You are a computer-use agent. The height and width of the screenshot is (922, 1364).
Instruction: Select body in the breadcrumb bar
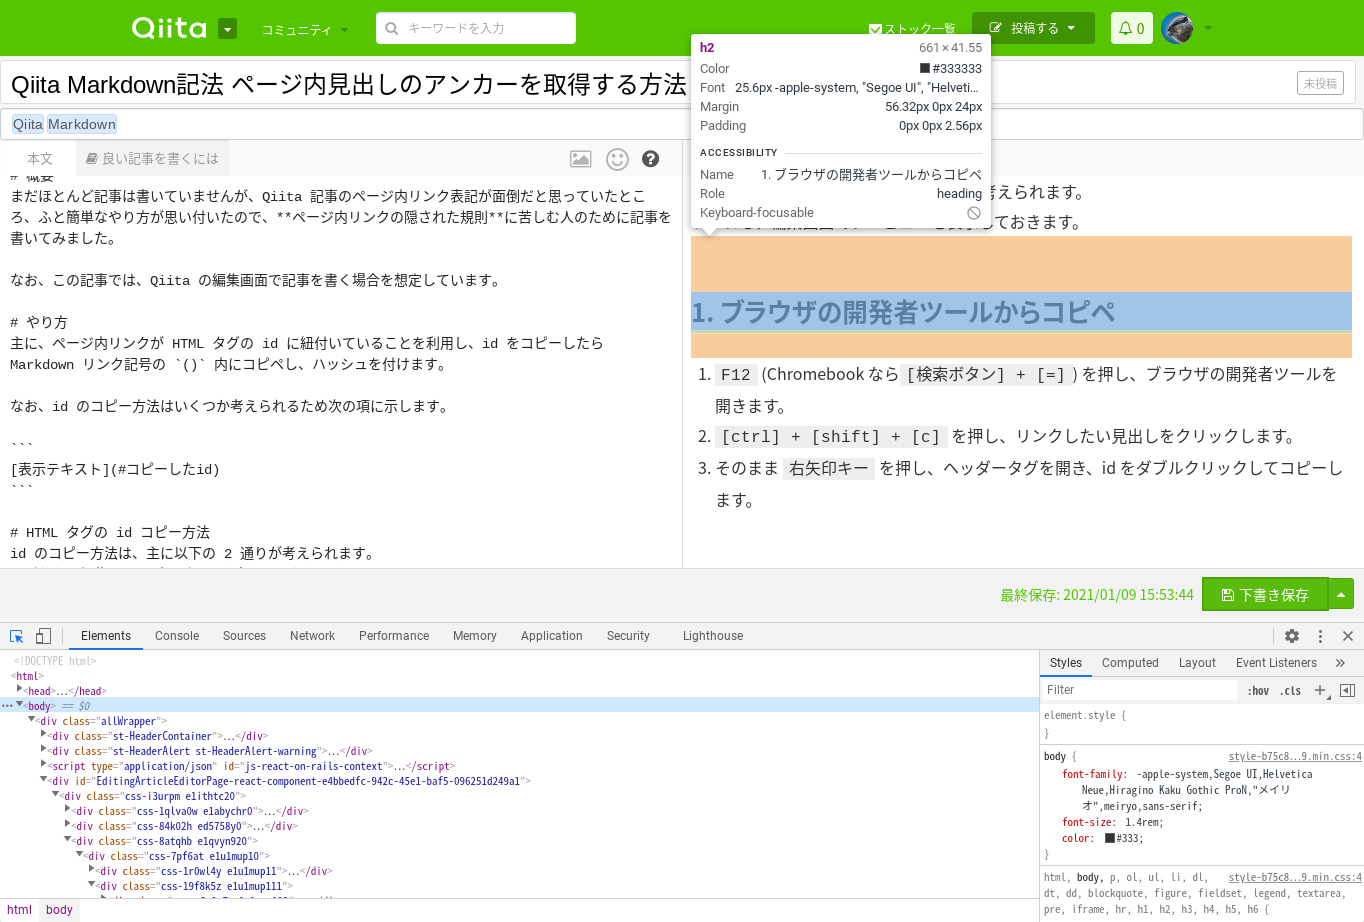tap(59, 910)
